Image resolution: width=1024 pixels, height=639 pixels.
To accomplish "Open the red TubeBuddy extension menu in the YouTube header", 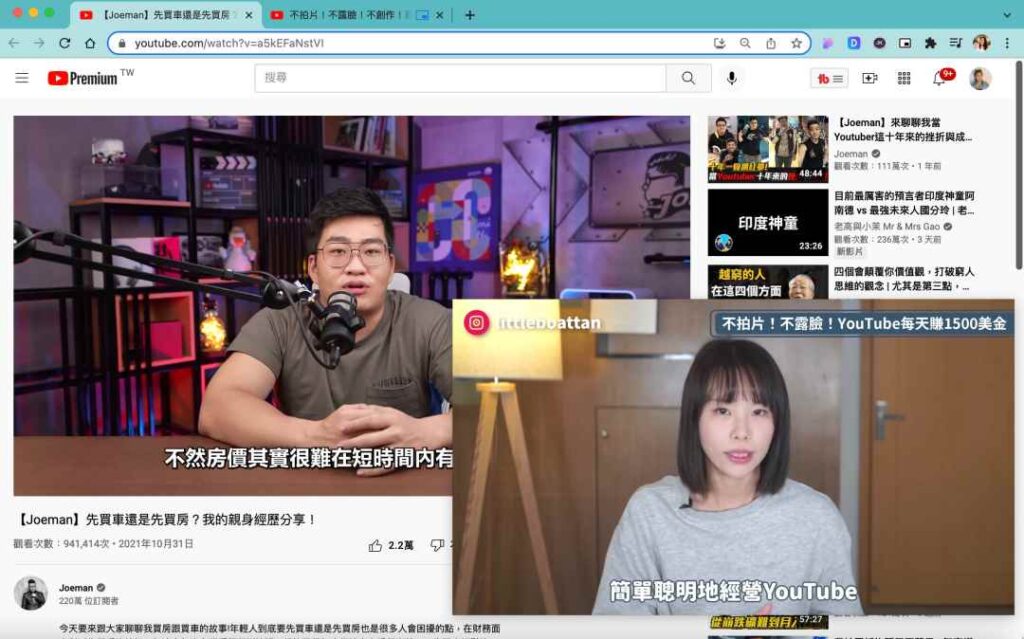I will point(829,78).
